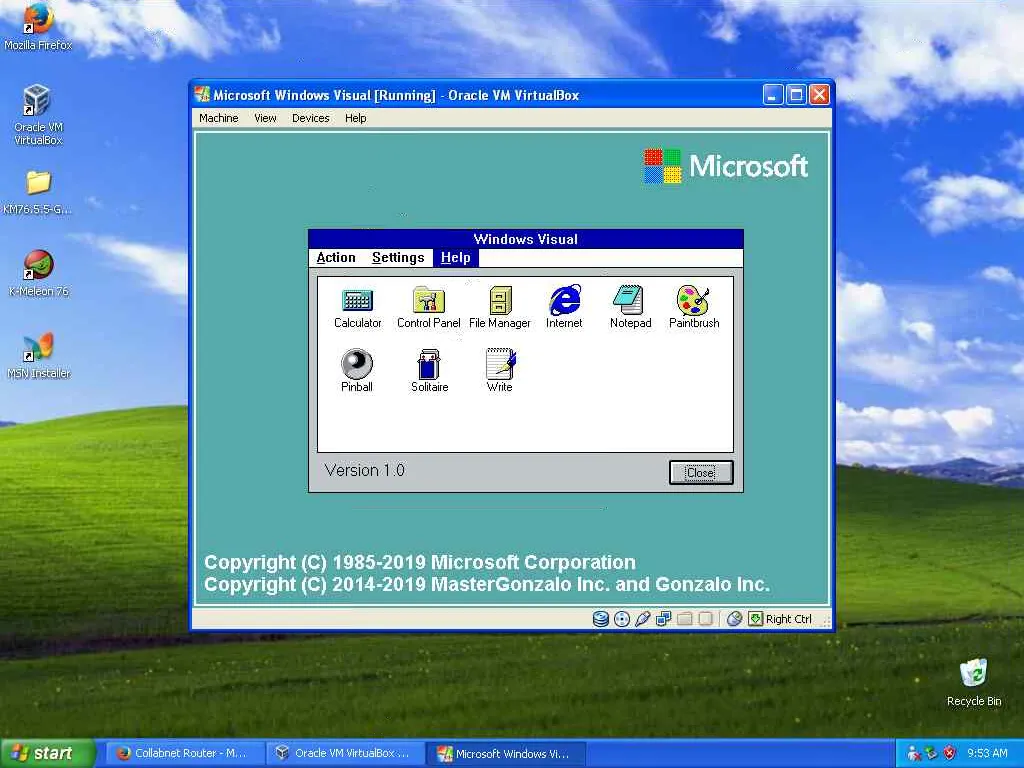The width and height of the screenshot is (1024, 768).
Task: Select the Recycle Bin on the desktop
Action: click(974, 682)
